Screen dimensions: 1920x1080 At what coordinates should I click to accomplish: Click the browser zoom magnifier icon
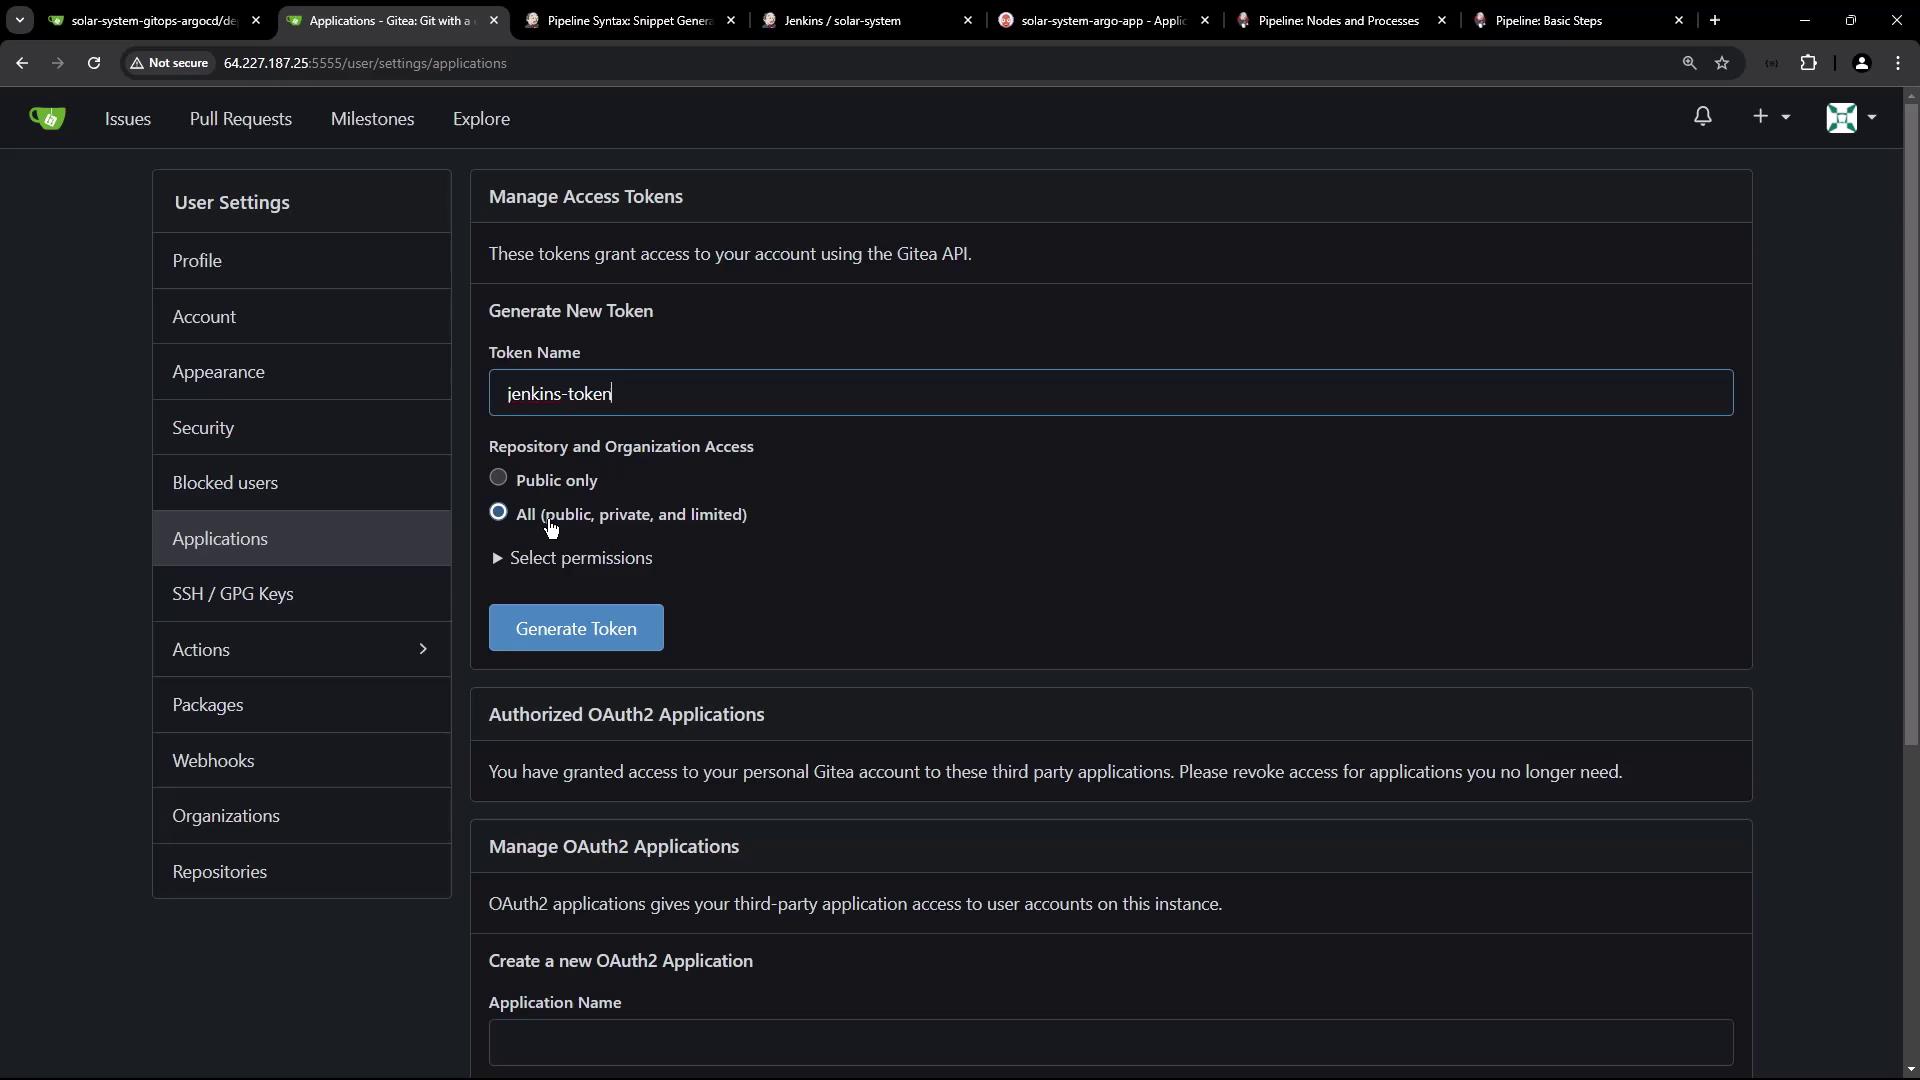pyautogui.click(x=1689, y=63)
